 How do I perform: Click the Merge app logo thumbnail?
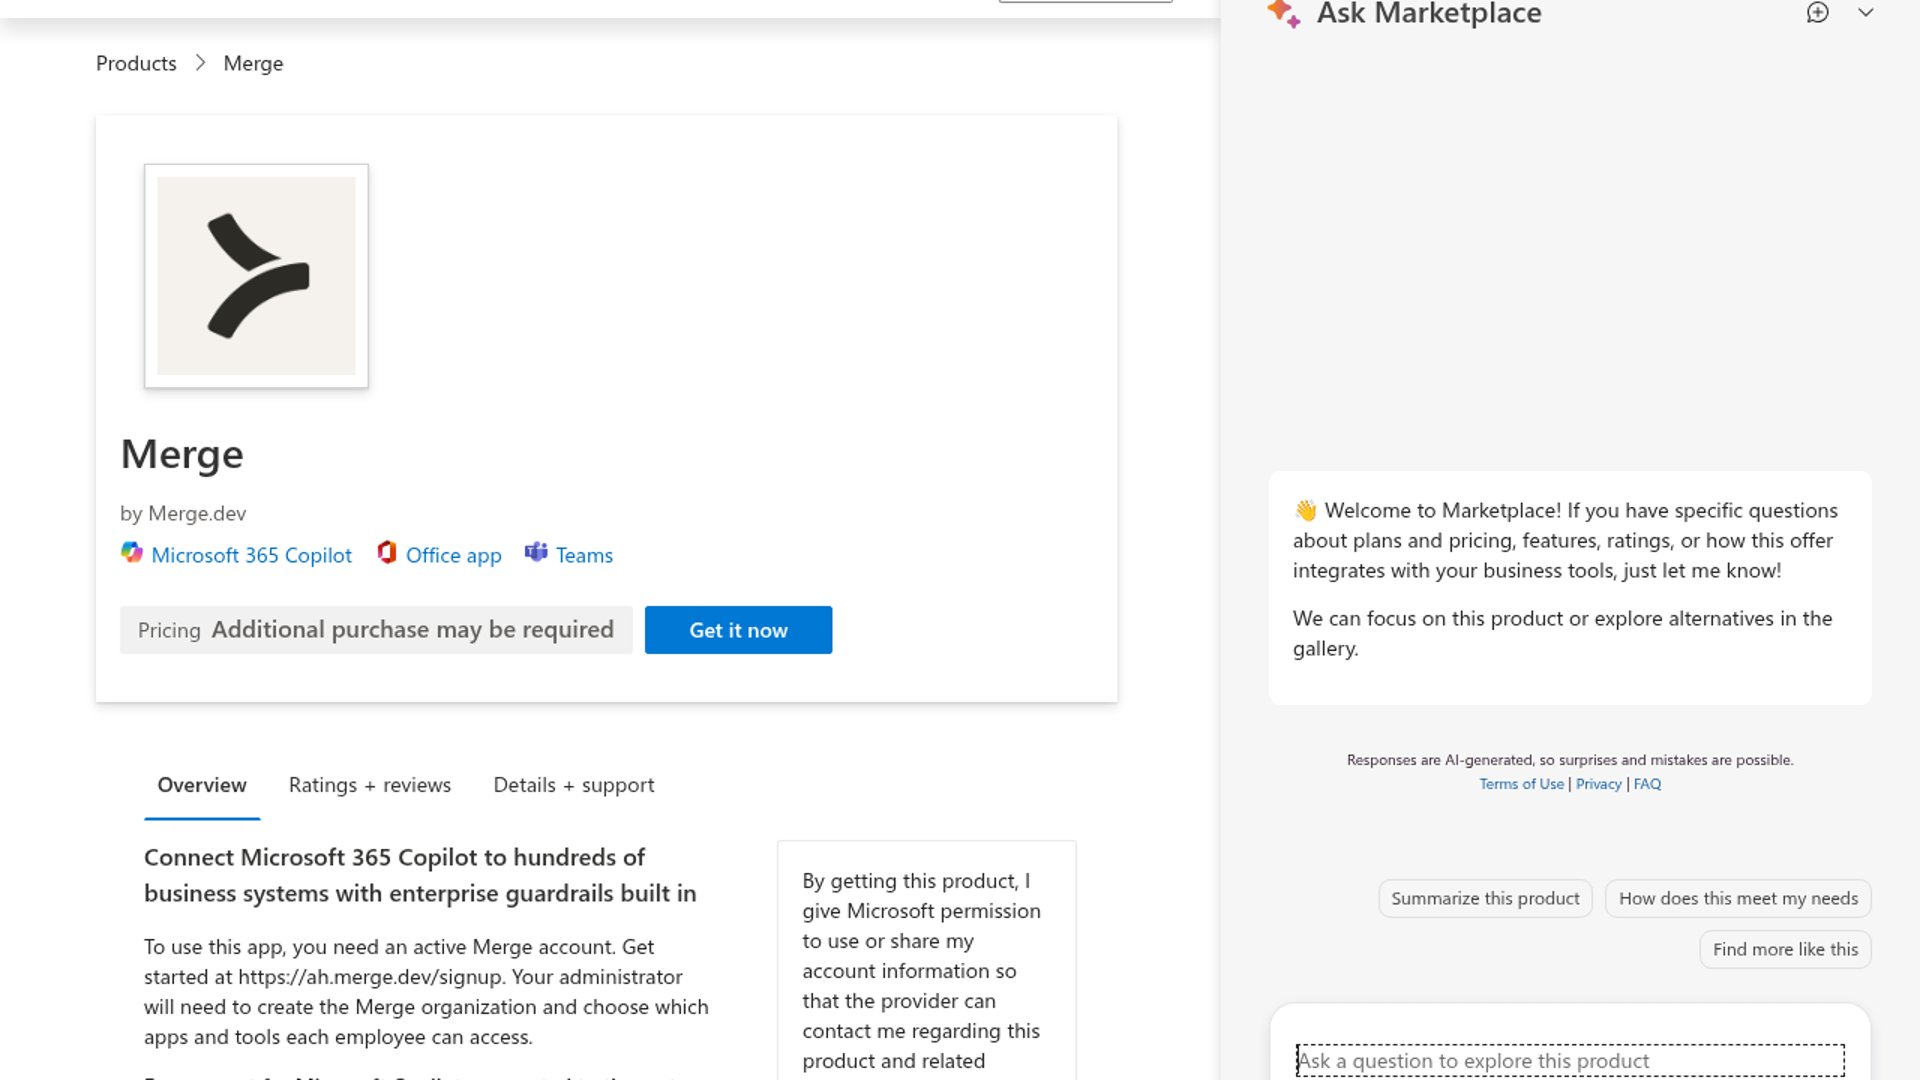(x=256, y=276)
